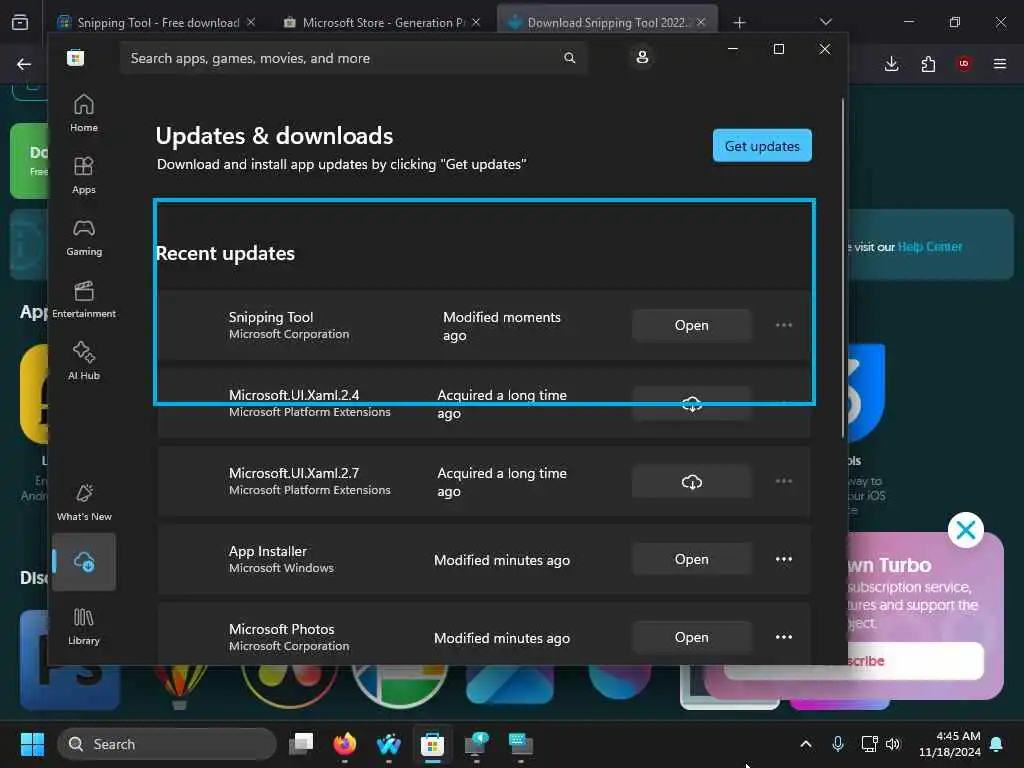Open Snipping Tool from recent updates

pyautogui.click(x=692, y=325)
